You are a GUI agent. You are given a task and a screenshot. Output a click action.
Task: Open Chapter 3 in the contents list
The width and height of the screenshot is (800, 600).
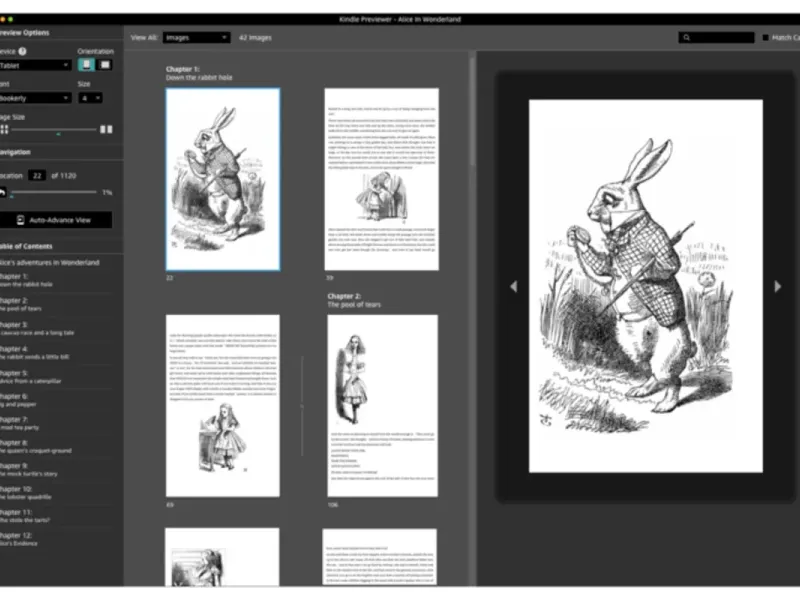coord(37,329)
